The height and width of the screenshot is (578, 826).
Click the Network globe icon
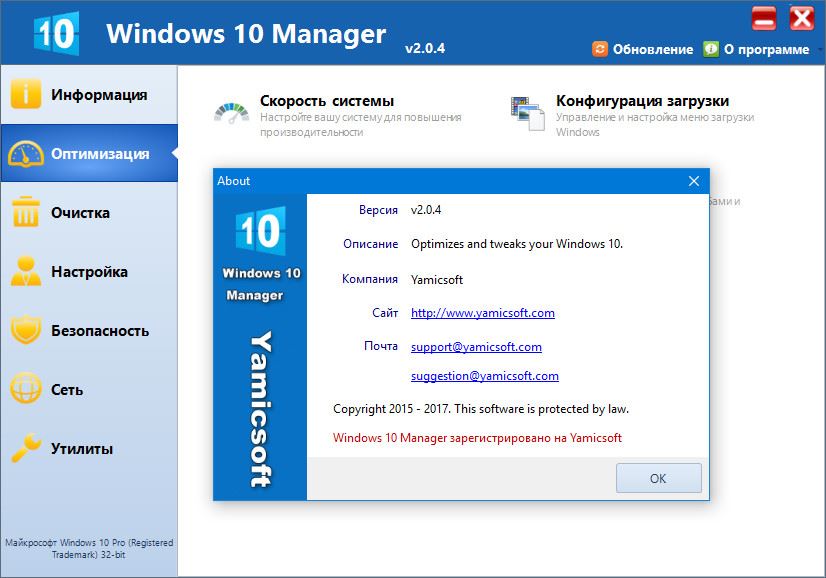click(x=25, y=389)
